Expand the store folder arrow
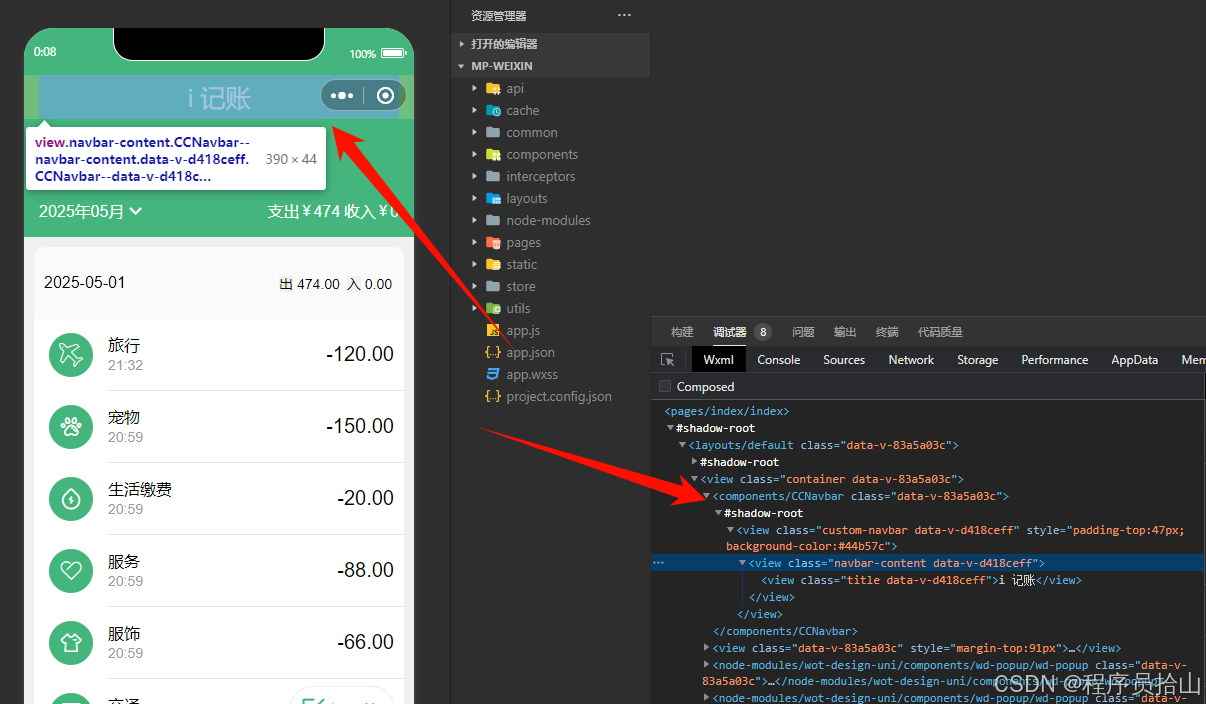 pyautogui.click(x=475, y=287)
